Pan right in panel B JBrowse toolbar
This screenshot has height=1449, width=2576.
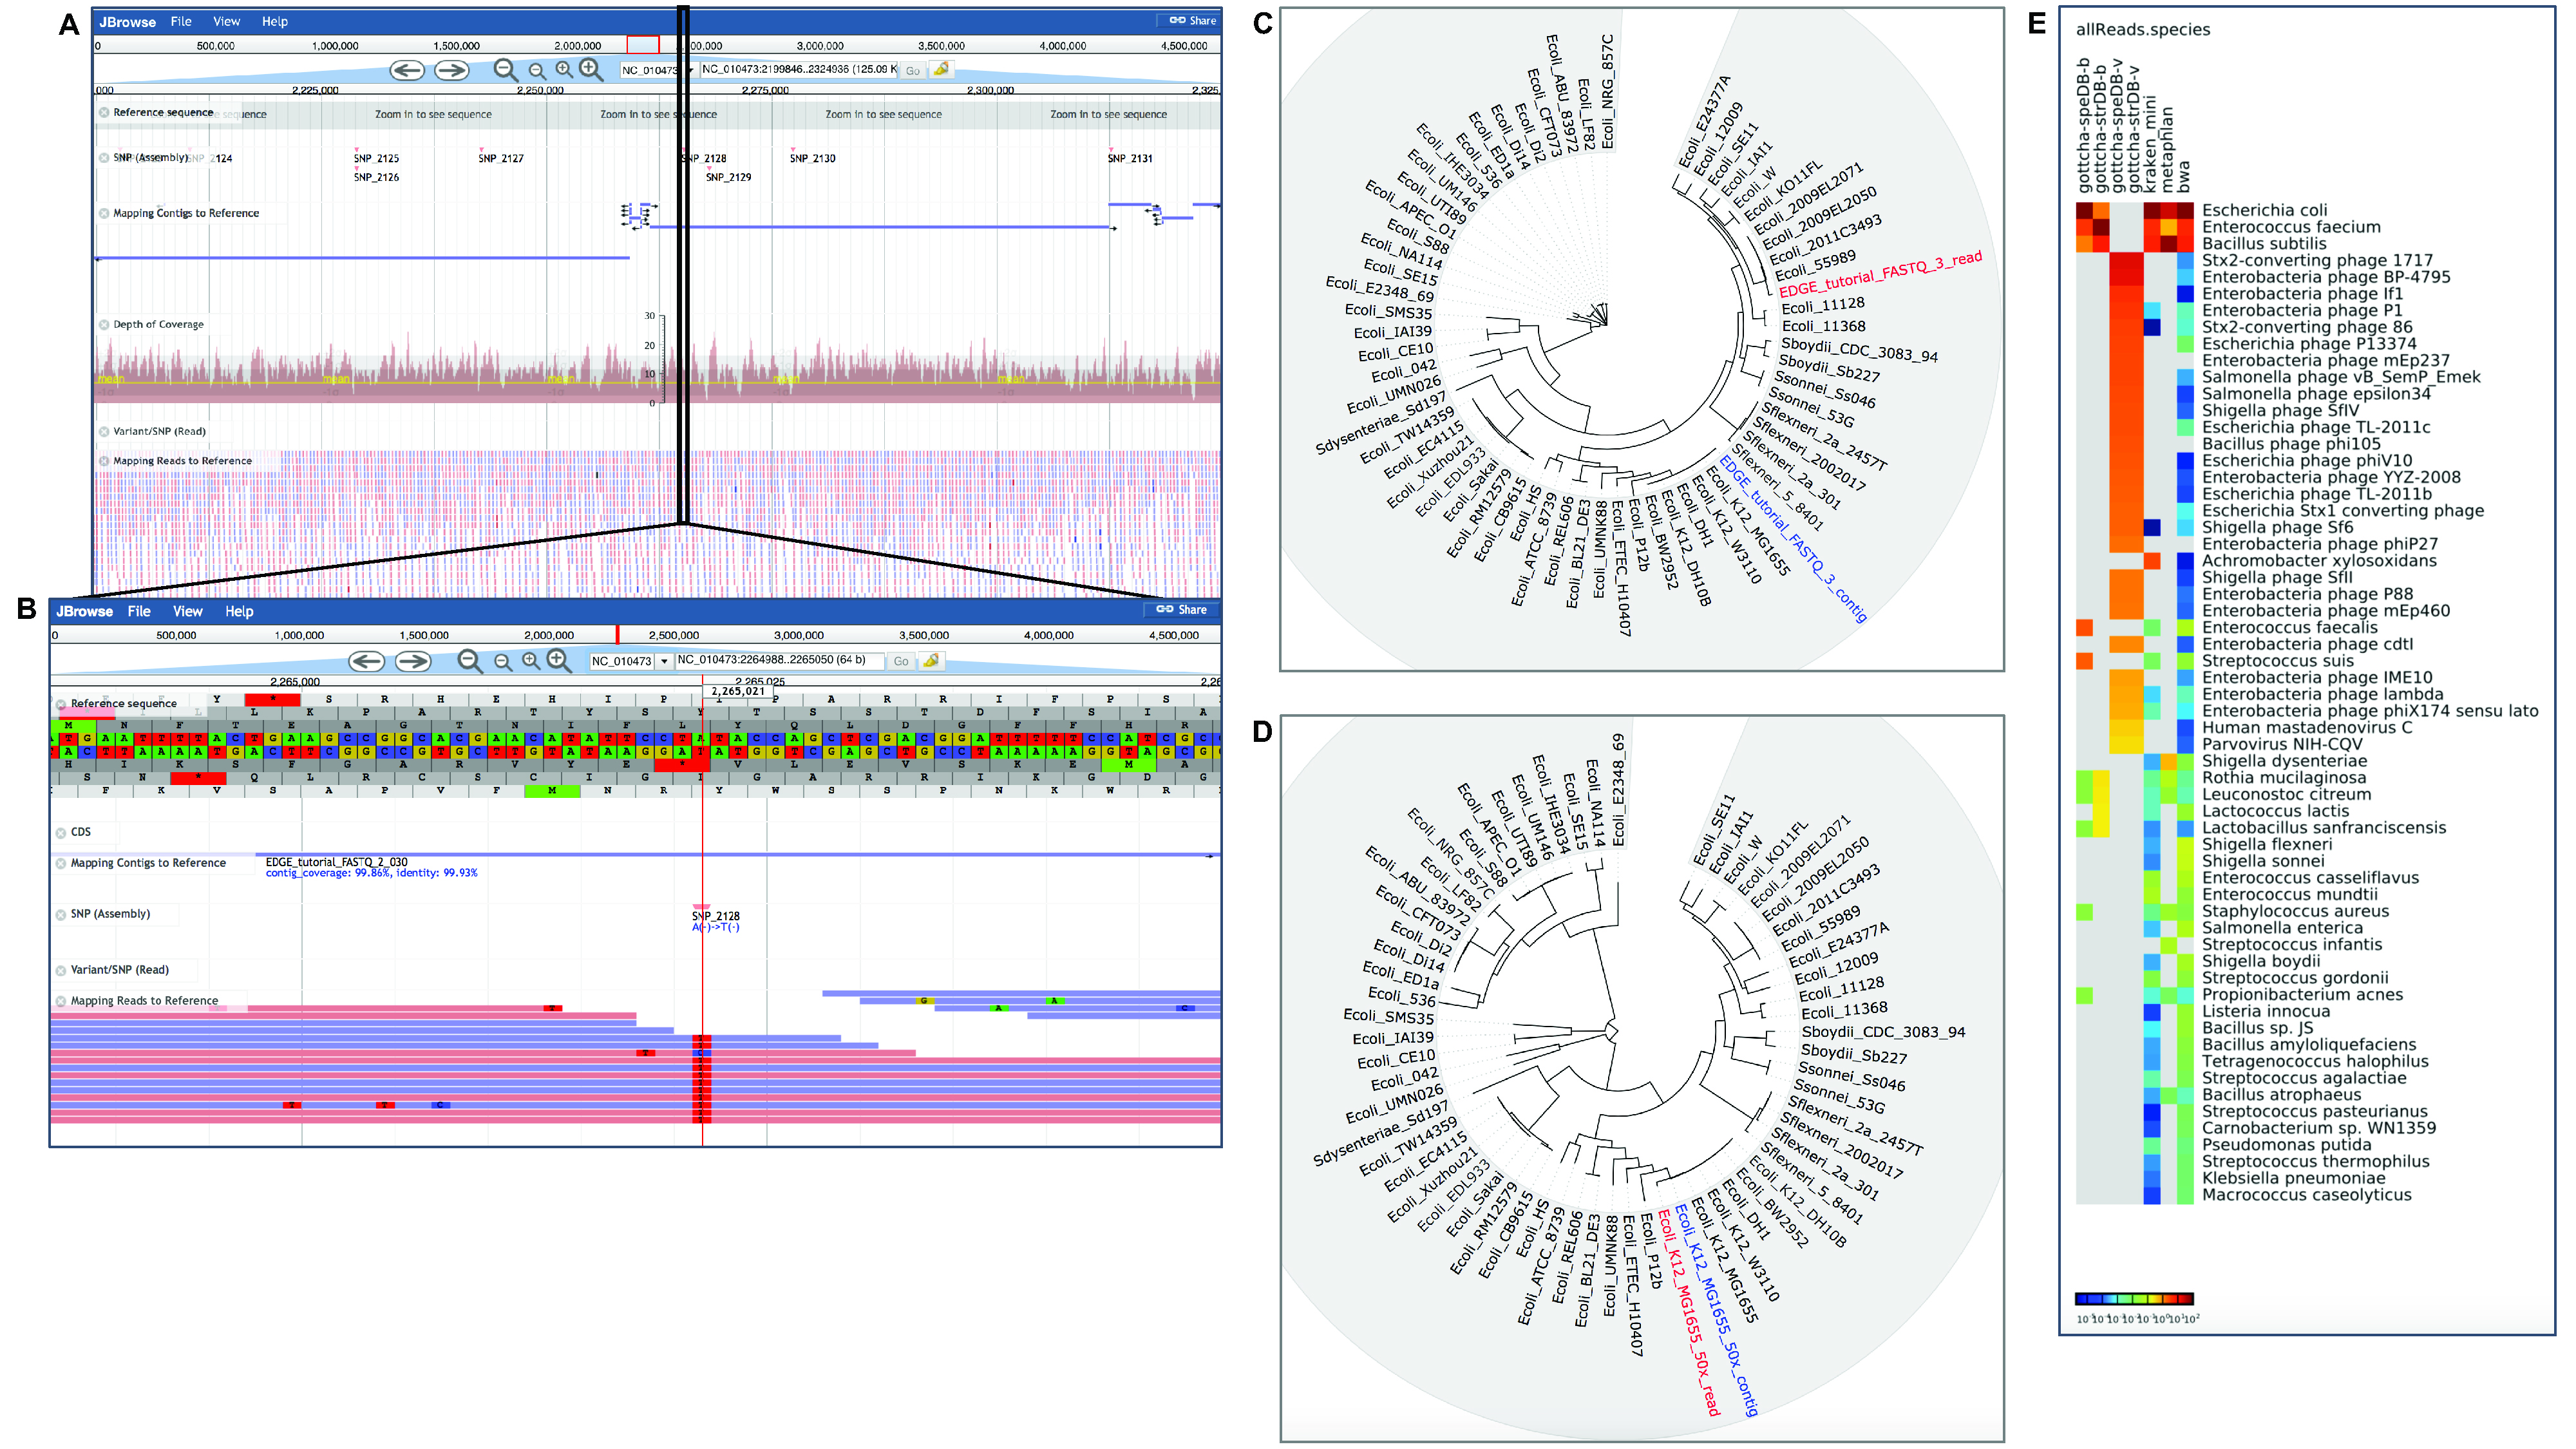point(413,661)
